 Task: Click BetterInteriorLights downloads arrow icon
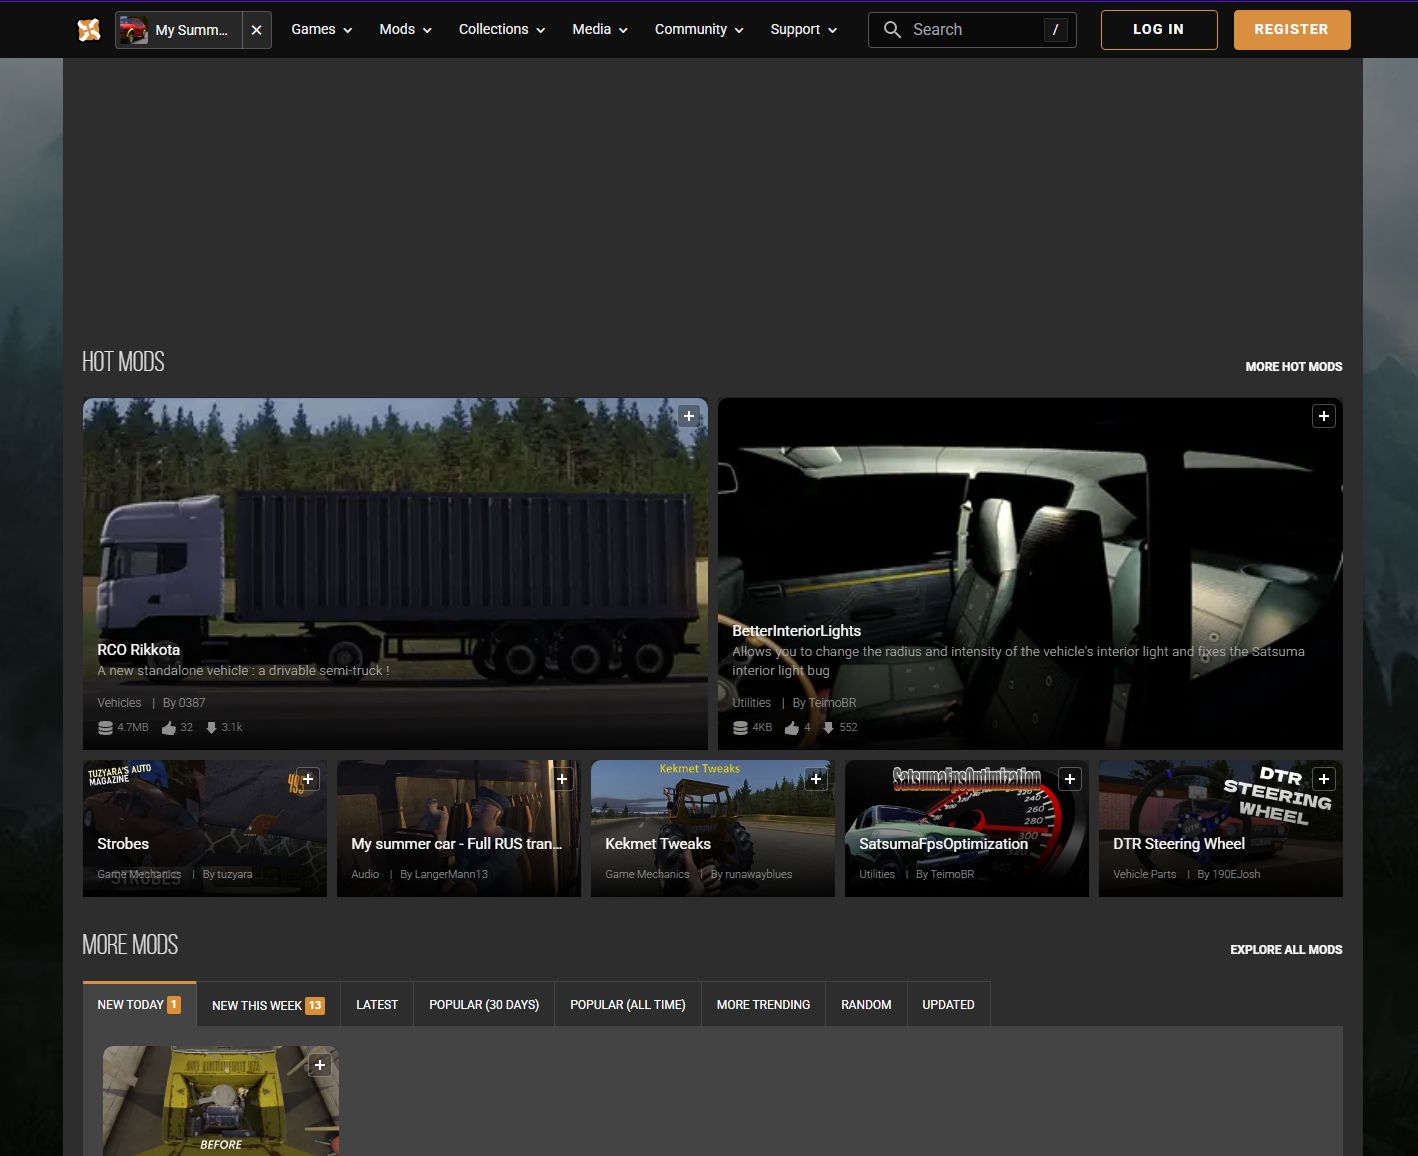(828, 728)
